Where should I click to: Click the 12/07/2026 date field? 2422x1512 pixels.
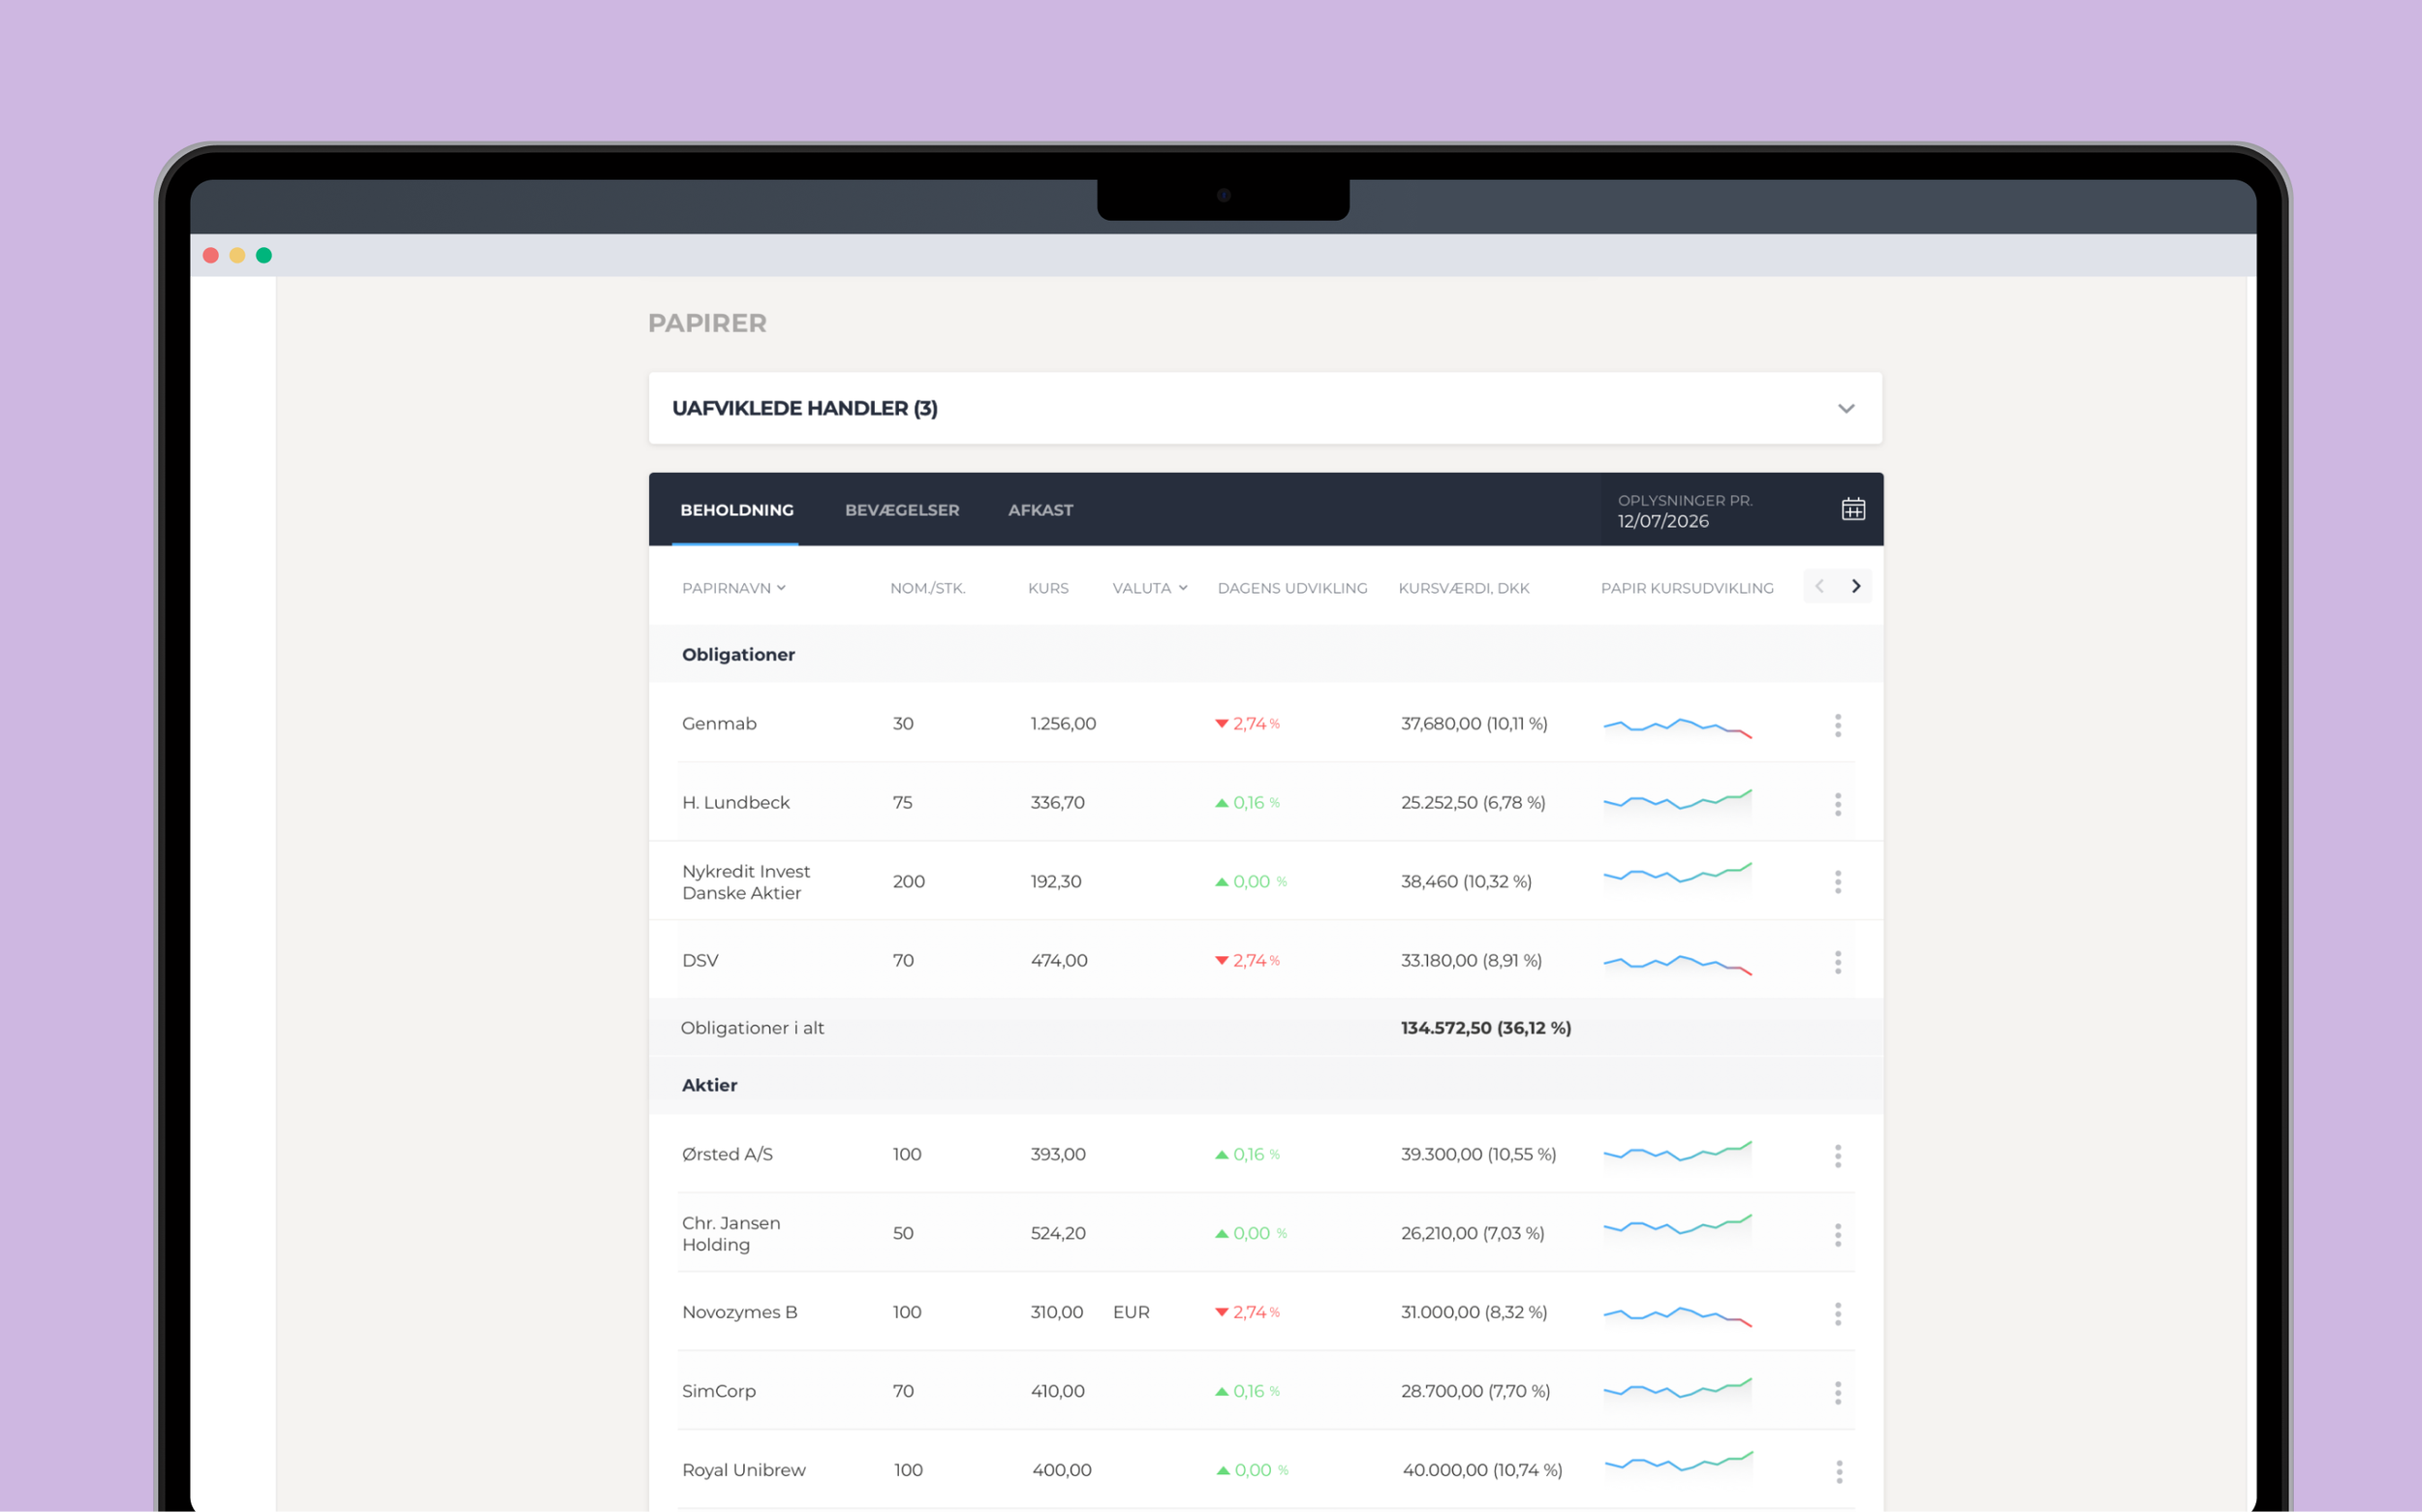[1663, 521]
